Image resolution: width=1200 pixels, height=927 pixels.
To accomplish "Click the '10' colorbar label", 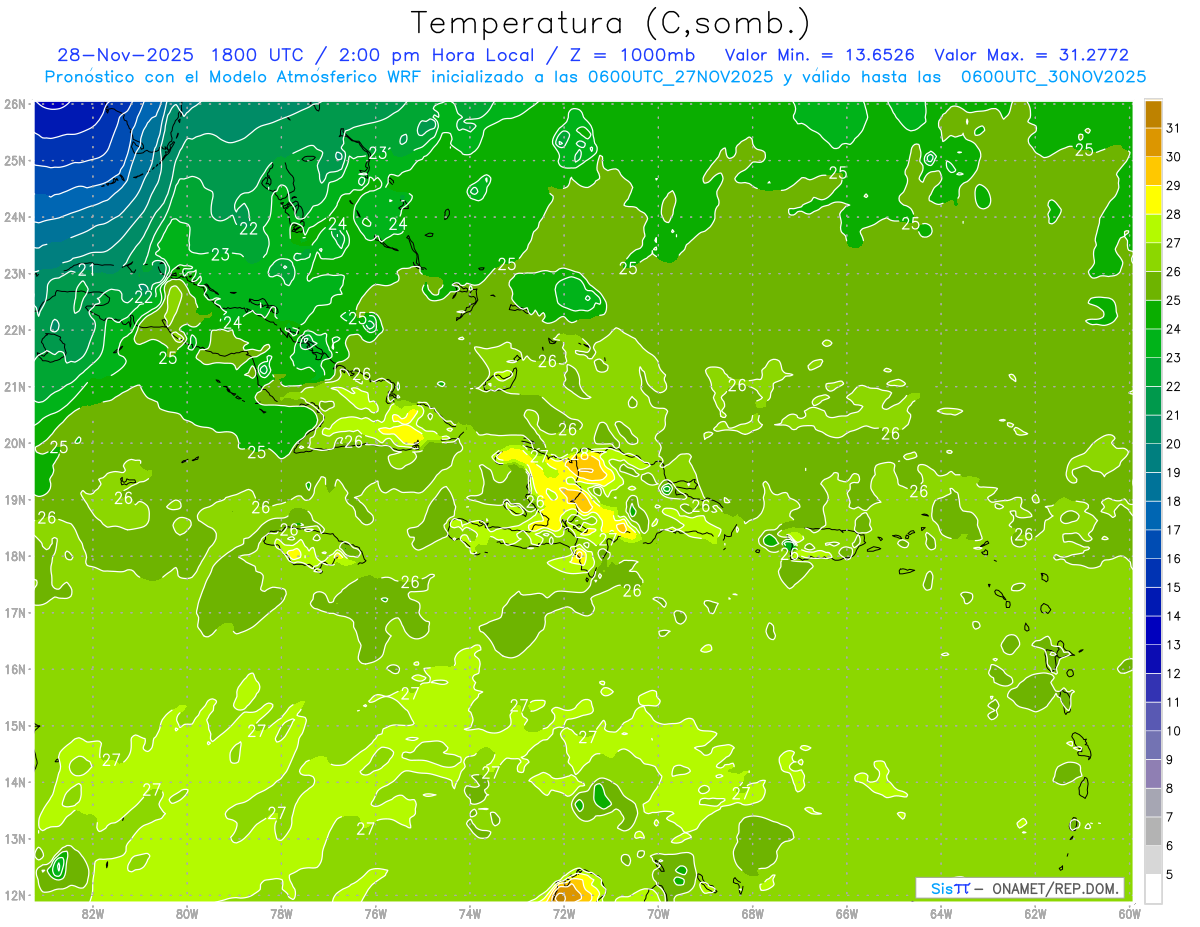I will click(1174, 731).
